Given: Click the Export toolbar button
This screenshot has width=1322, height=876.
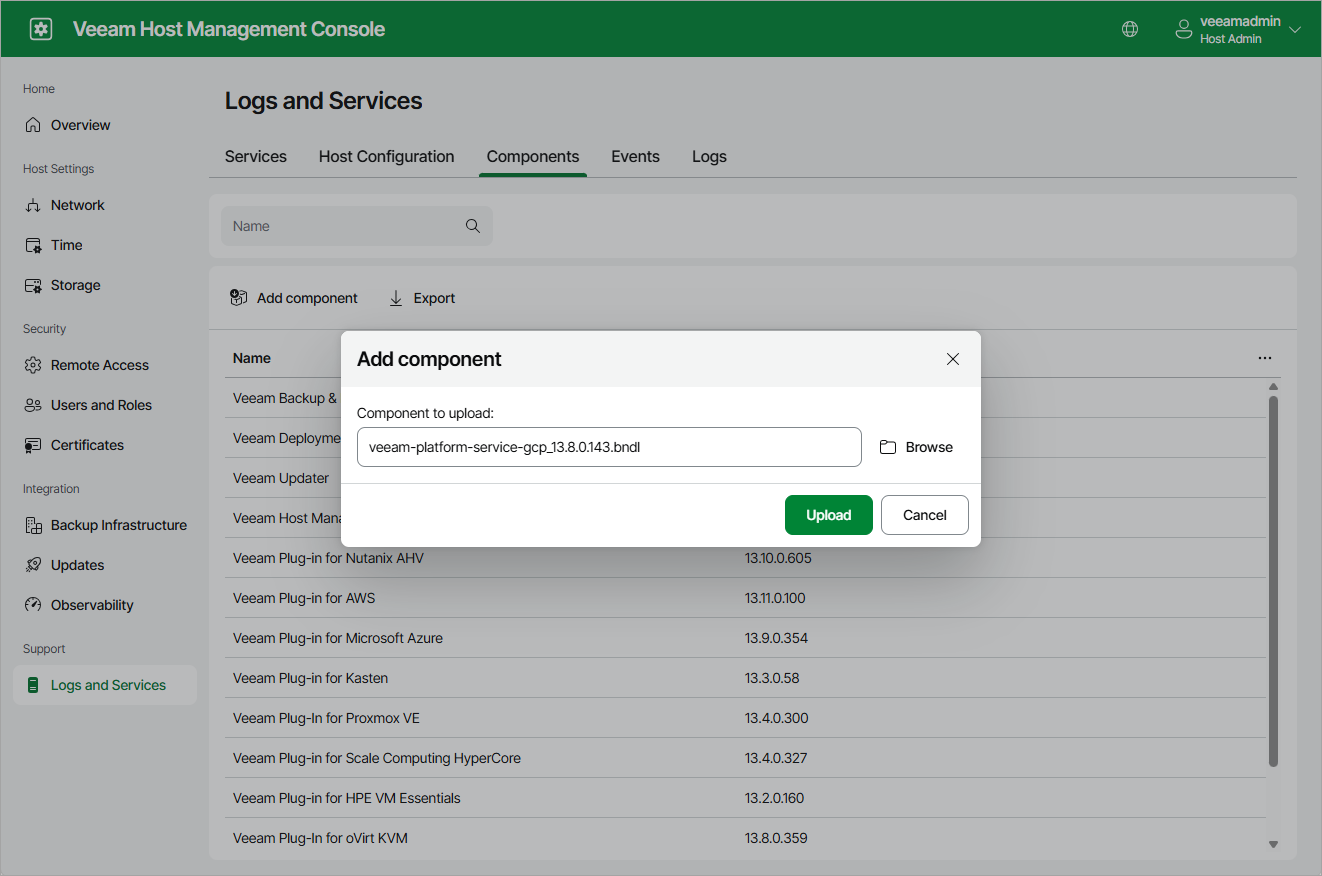Looking at the screenshot, I should point(422,298).
